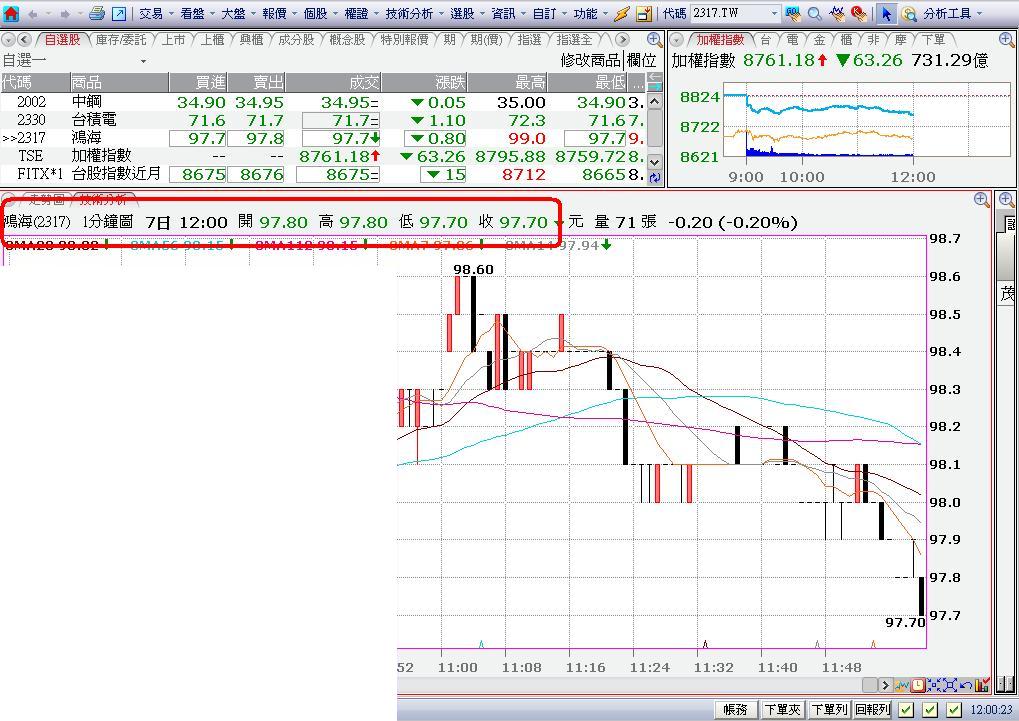Click the bar chart indicator settings icon
The image size is (1019, 721).
[x=981, y=685]
